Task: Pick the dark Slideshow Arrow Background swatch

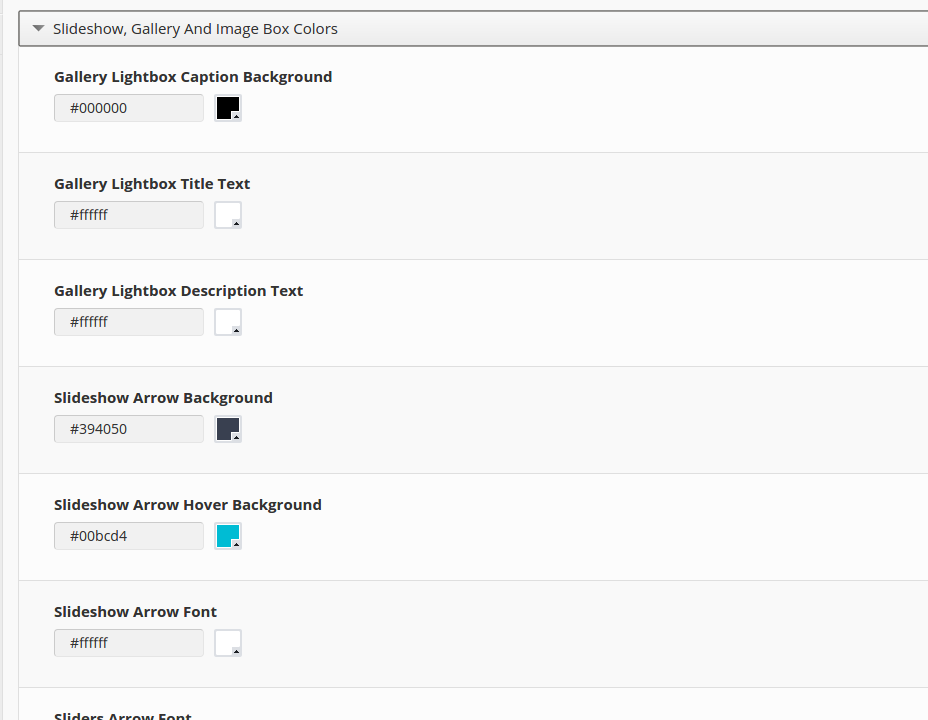Action: [x=228, y=429]
